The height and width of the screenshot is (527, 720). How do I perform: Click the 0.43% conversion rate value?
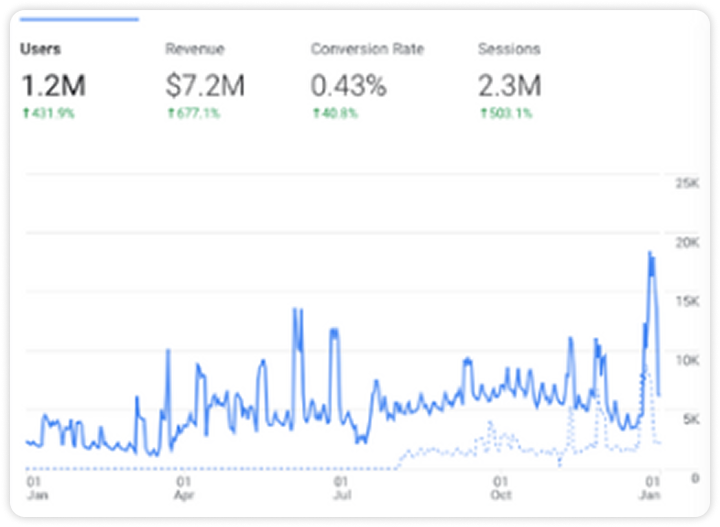tap(348, 86)
